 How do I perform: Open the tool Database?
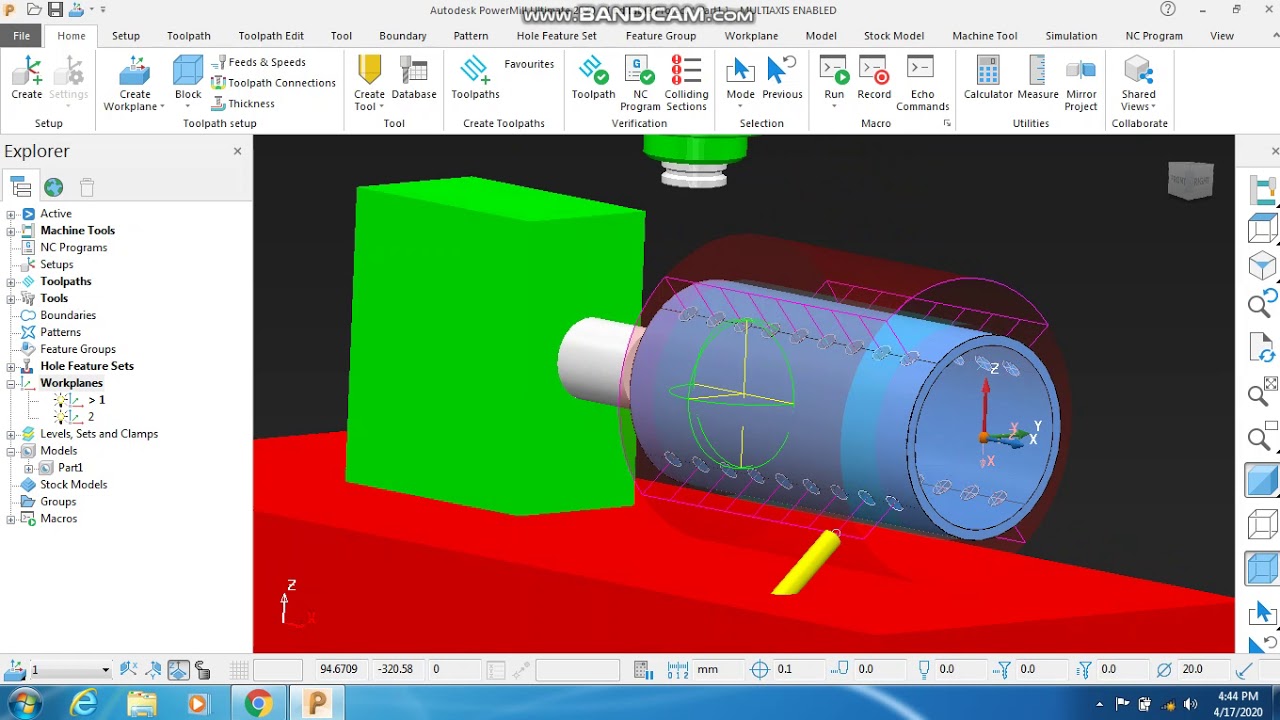(x=414, y=78)
